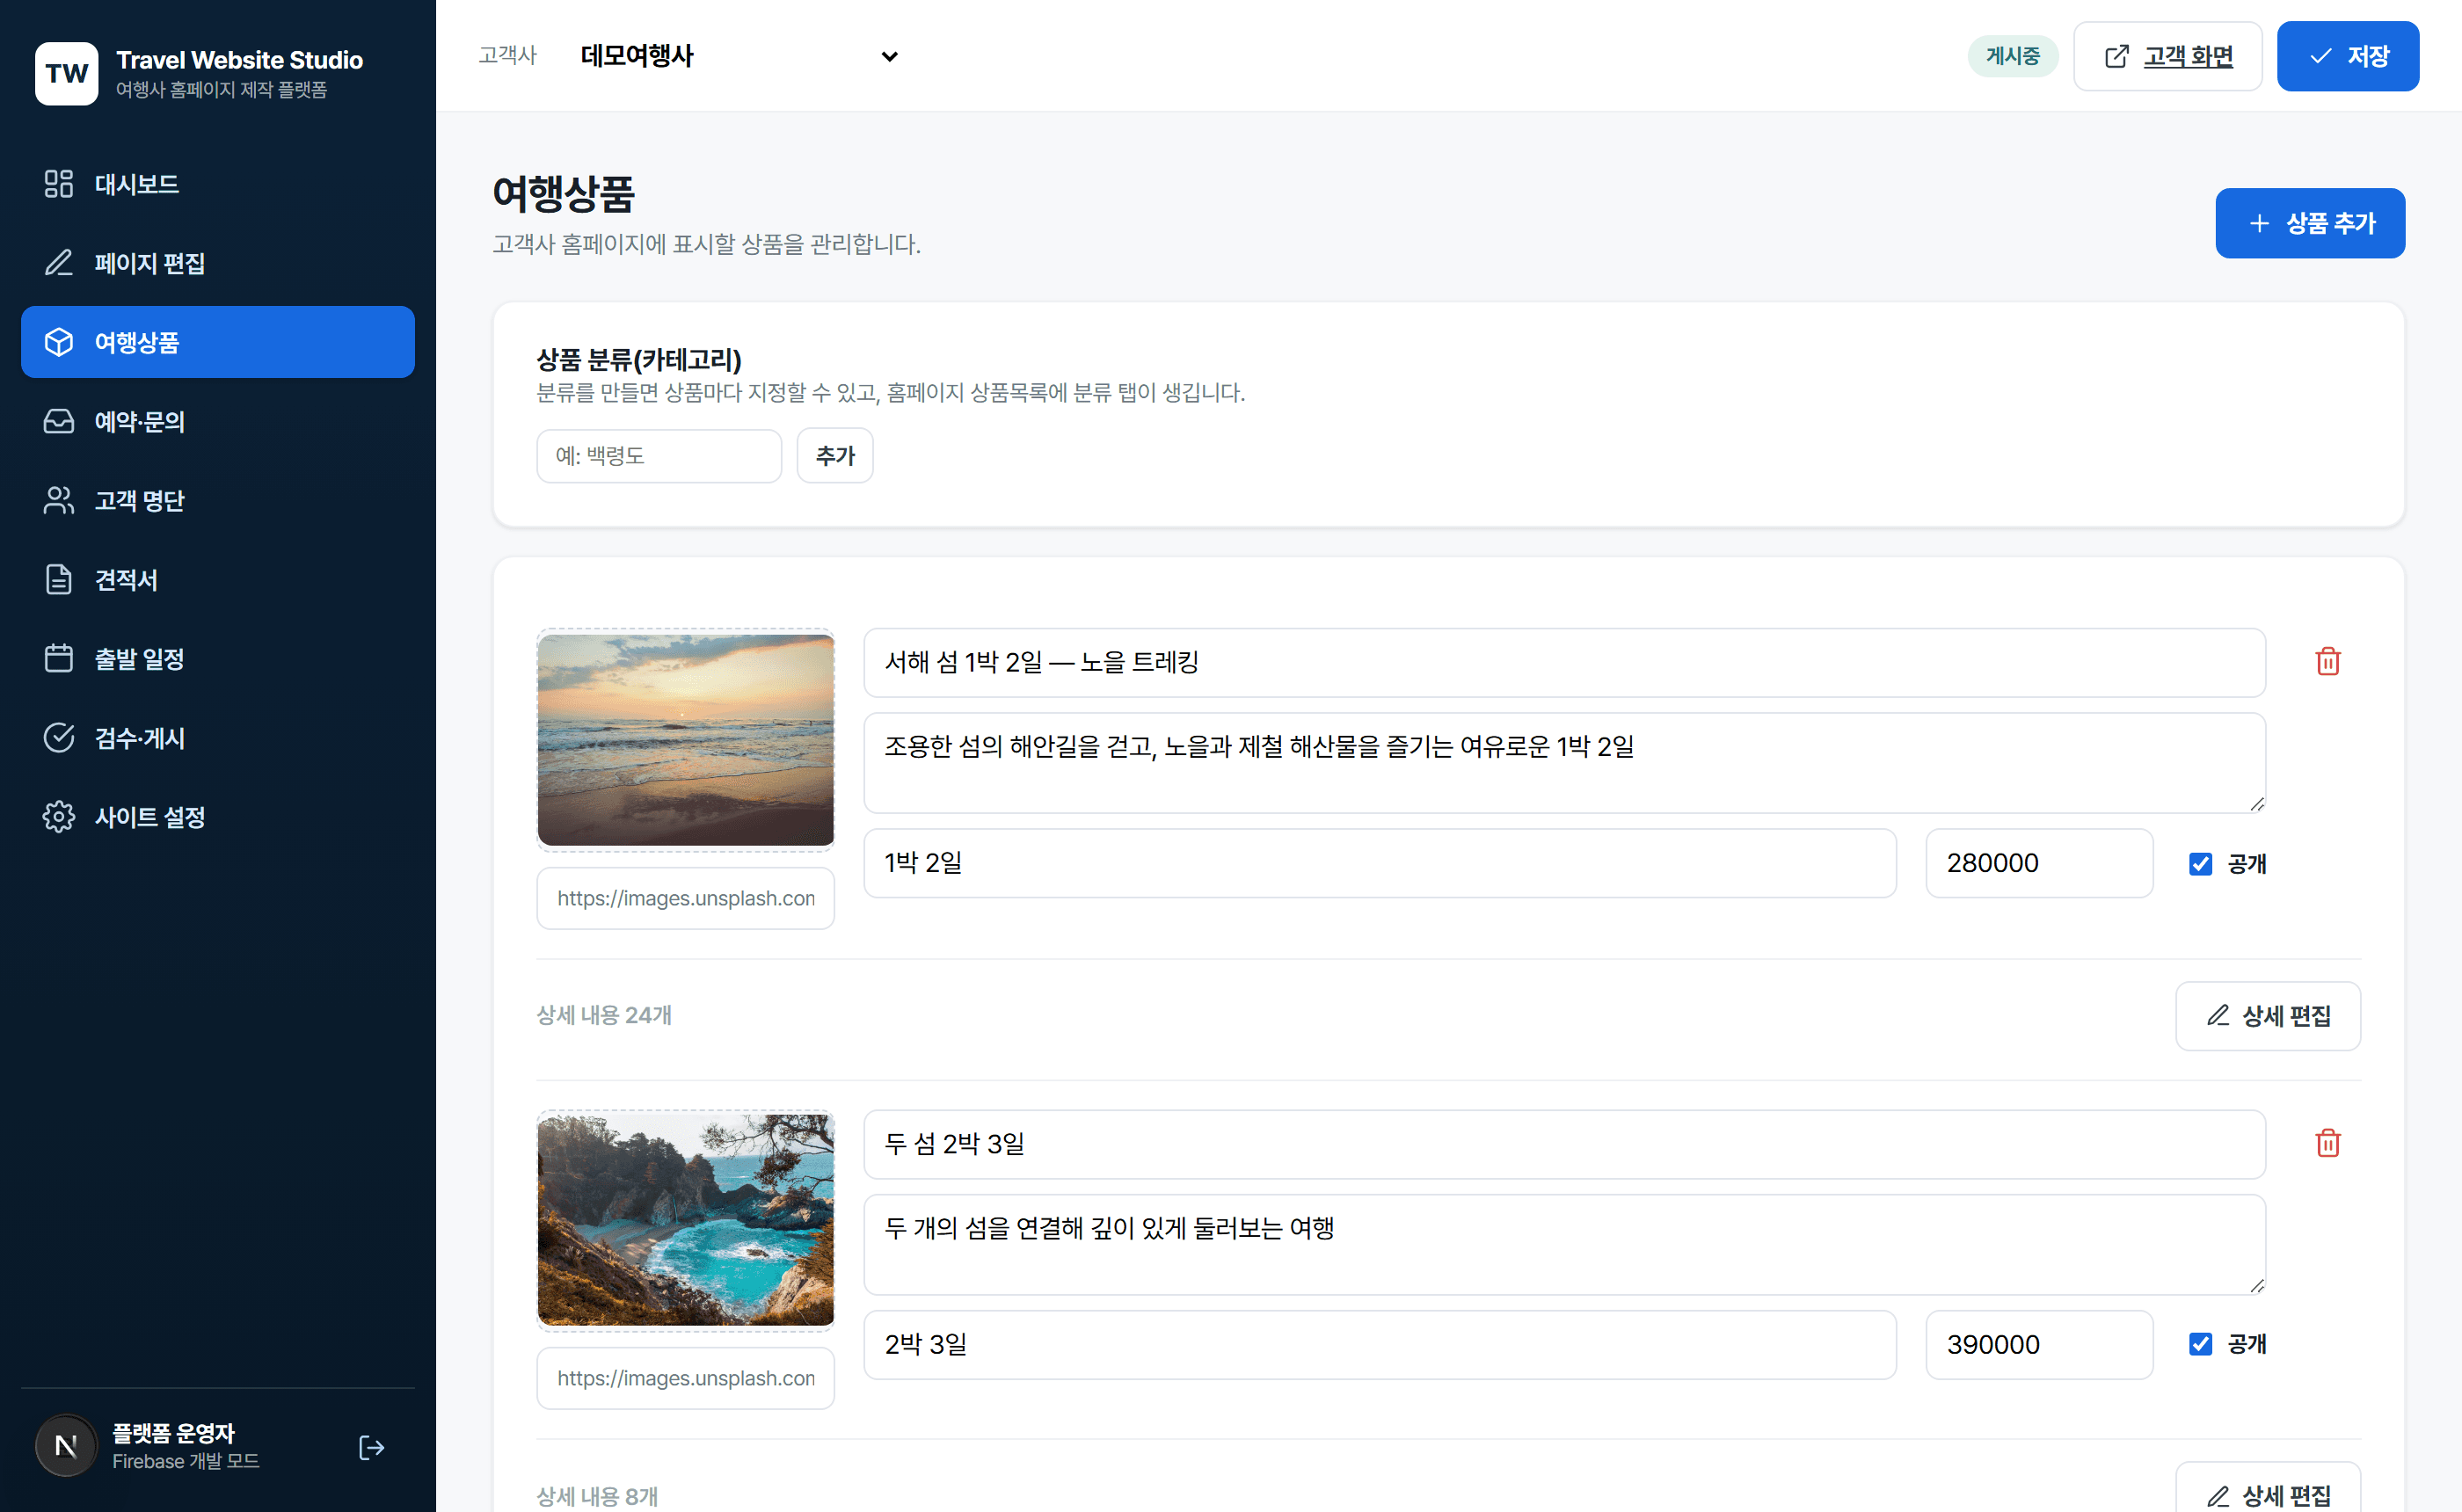
Task: Click the 상품 추가 button
Action: click(x=2310, y=223)
